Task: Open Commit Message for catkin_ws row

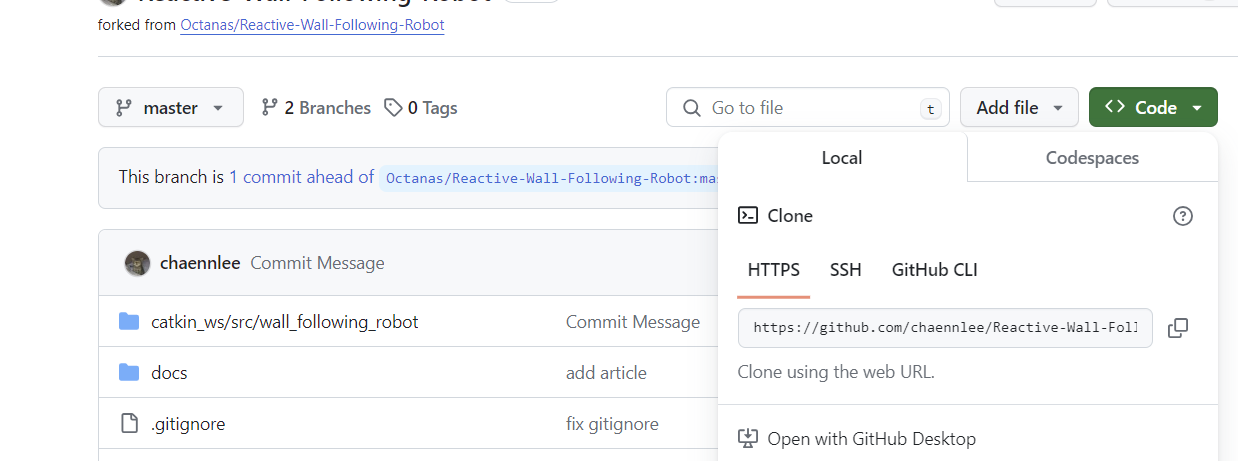Action: [633, 322]
